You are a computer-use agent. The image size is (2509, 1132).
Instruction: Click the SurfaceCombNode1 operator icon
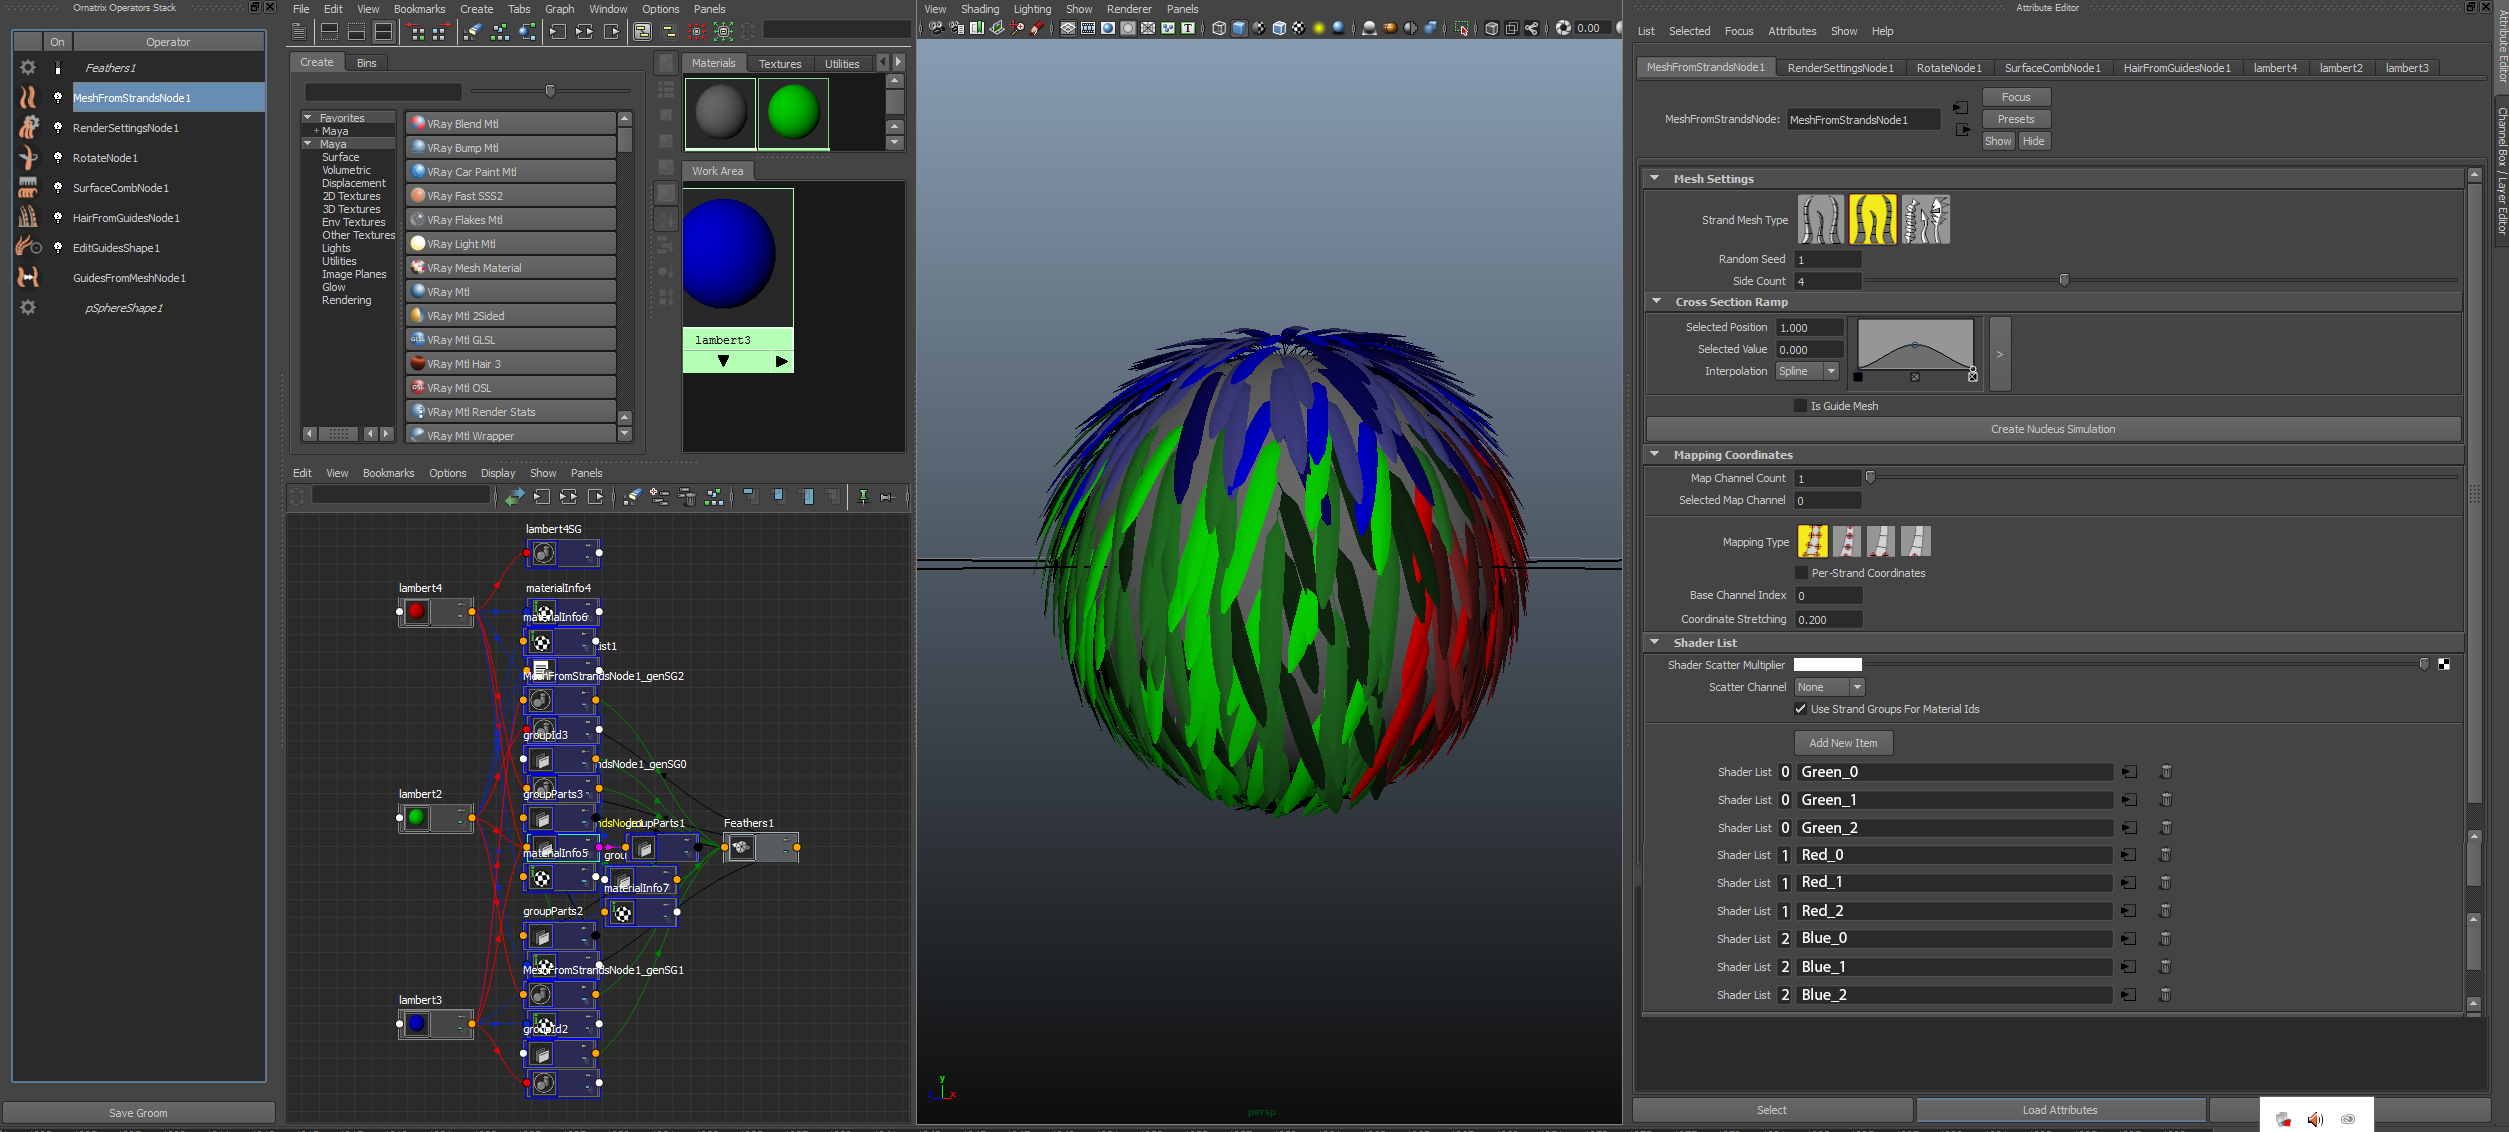(x=28, y=188)
